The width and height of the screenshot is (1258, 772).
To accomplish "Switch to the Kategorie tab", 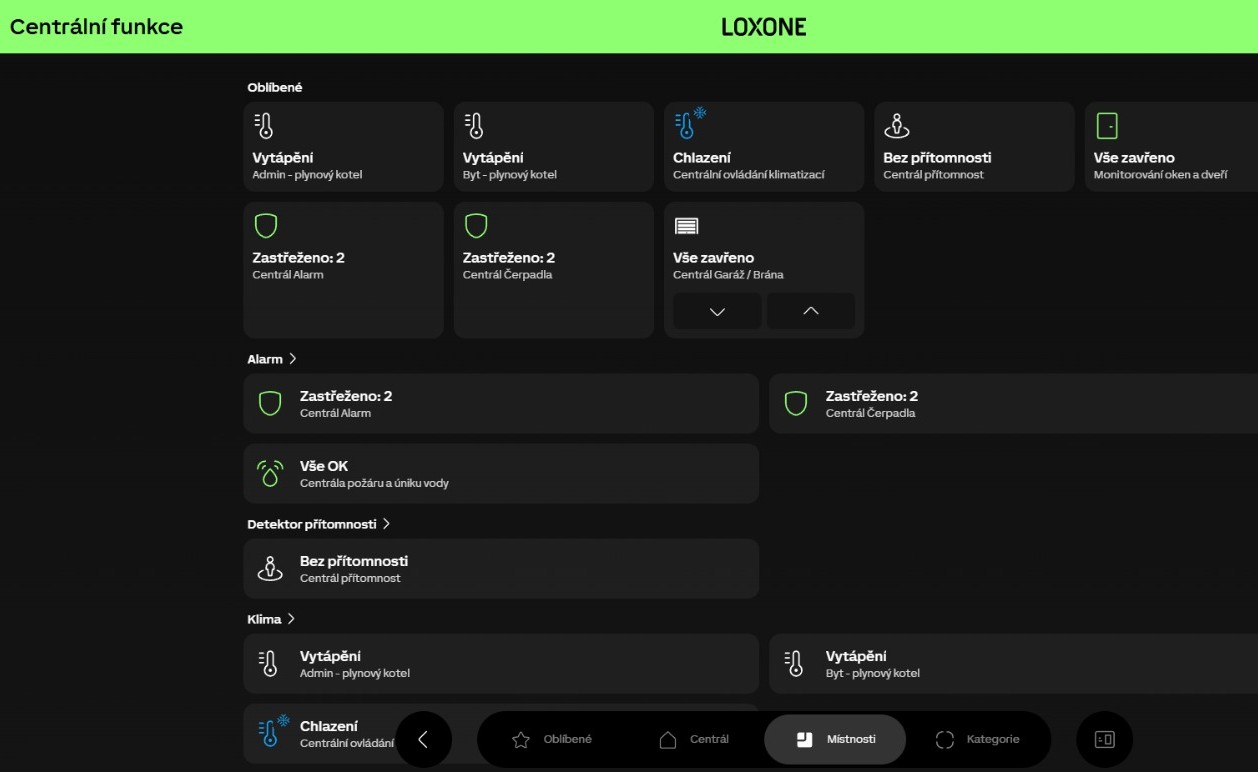I will [977, 740].
